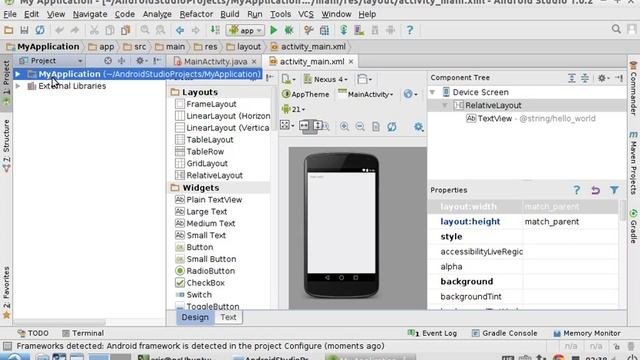Open design editor settings gear

tap(418, 127)
